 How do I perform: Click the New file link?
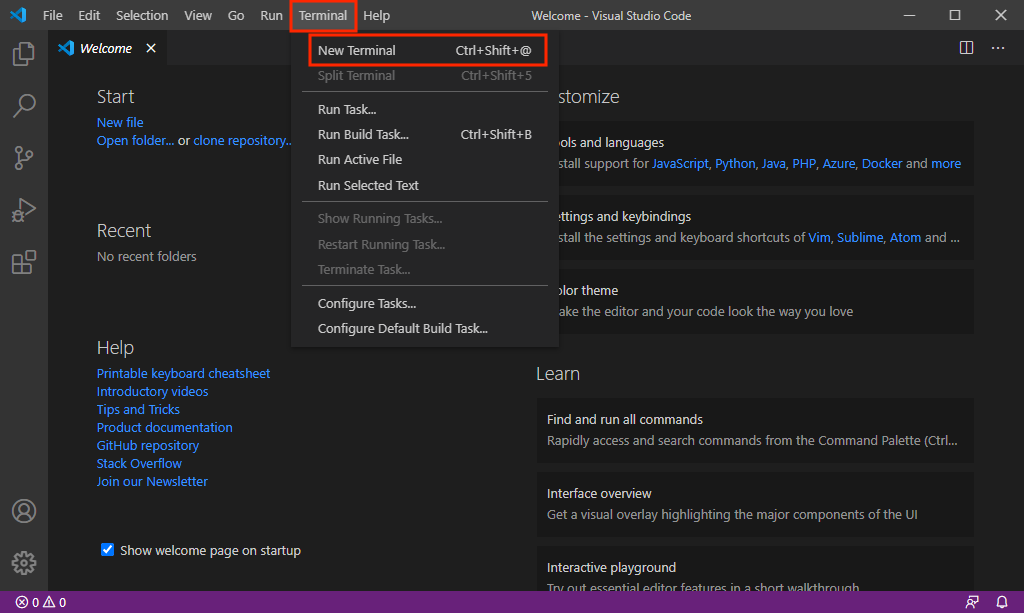pos(120,122)
